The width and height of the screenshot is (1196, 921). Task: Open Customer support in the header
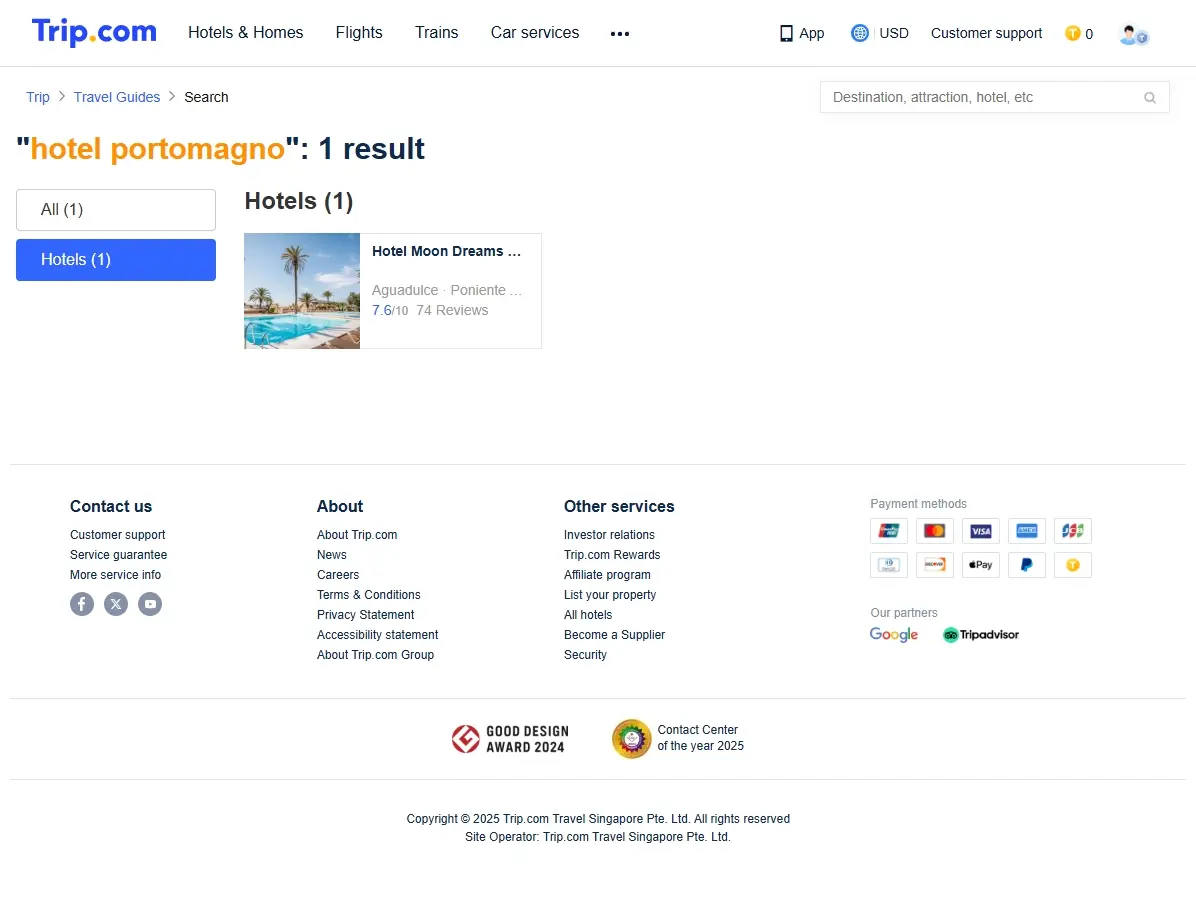pyautogui.click(x=986, y=33)
